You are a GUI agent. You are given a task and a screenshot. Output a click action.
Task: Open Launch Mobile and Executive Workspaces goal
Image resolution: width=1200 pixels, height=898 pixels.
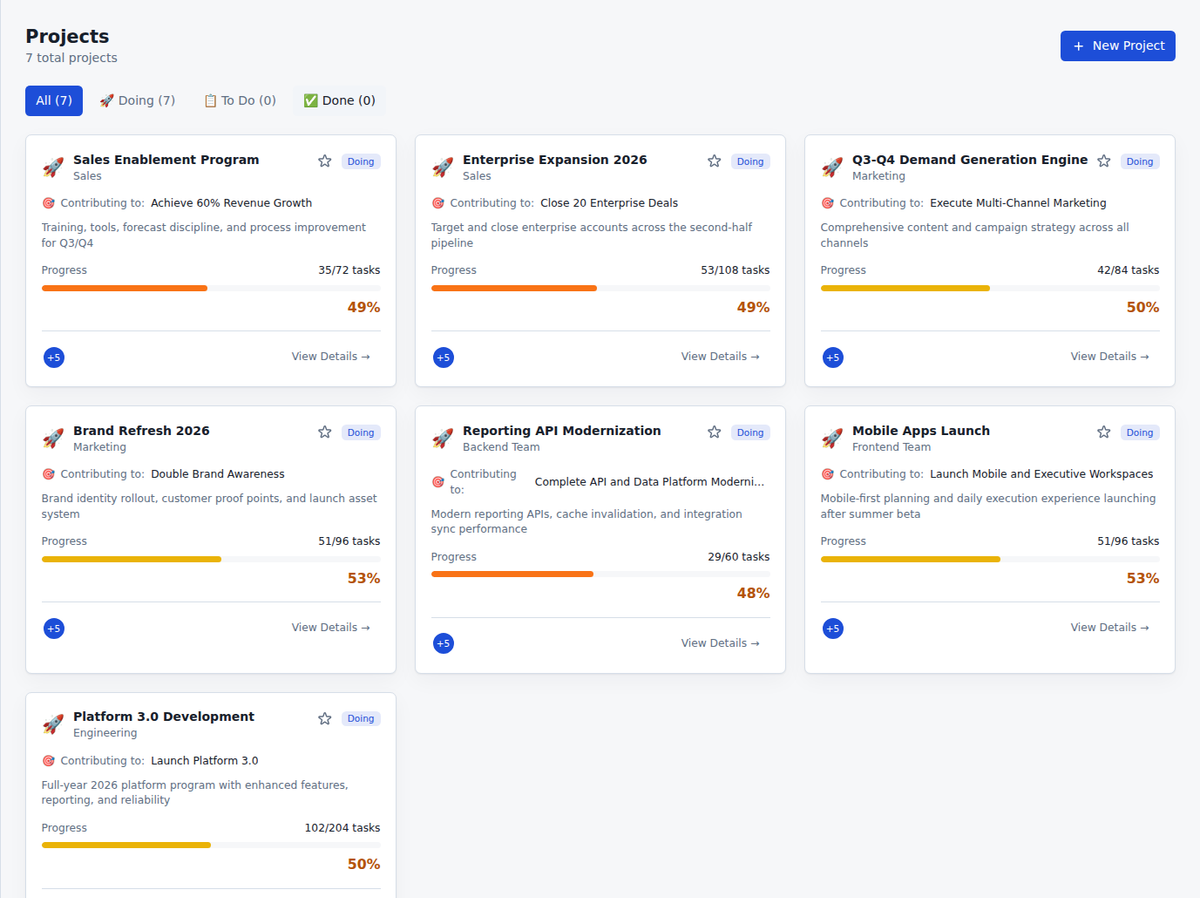point(1042,474)
